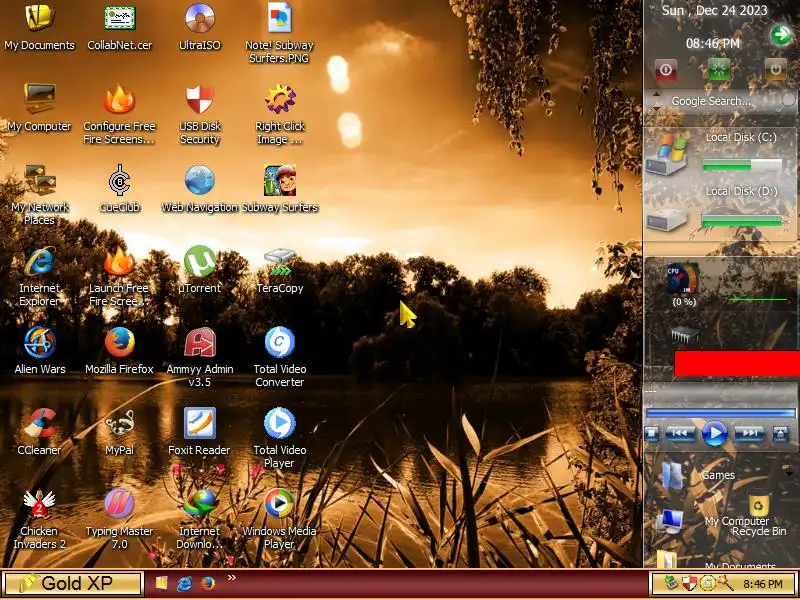Open Mozilla Firefox desktop shortcut
This screenshot has height=600, width=800.
pyautogui.click(x=119, y=351)
